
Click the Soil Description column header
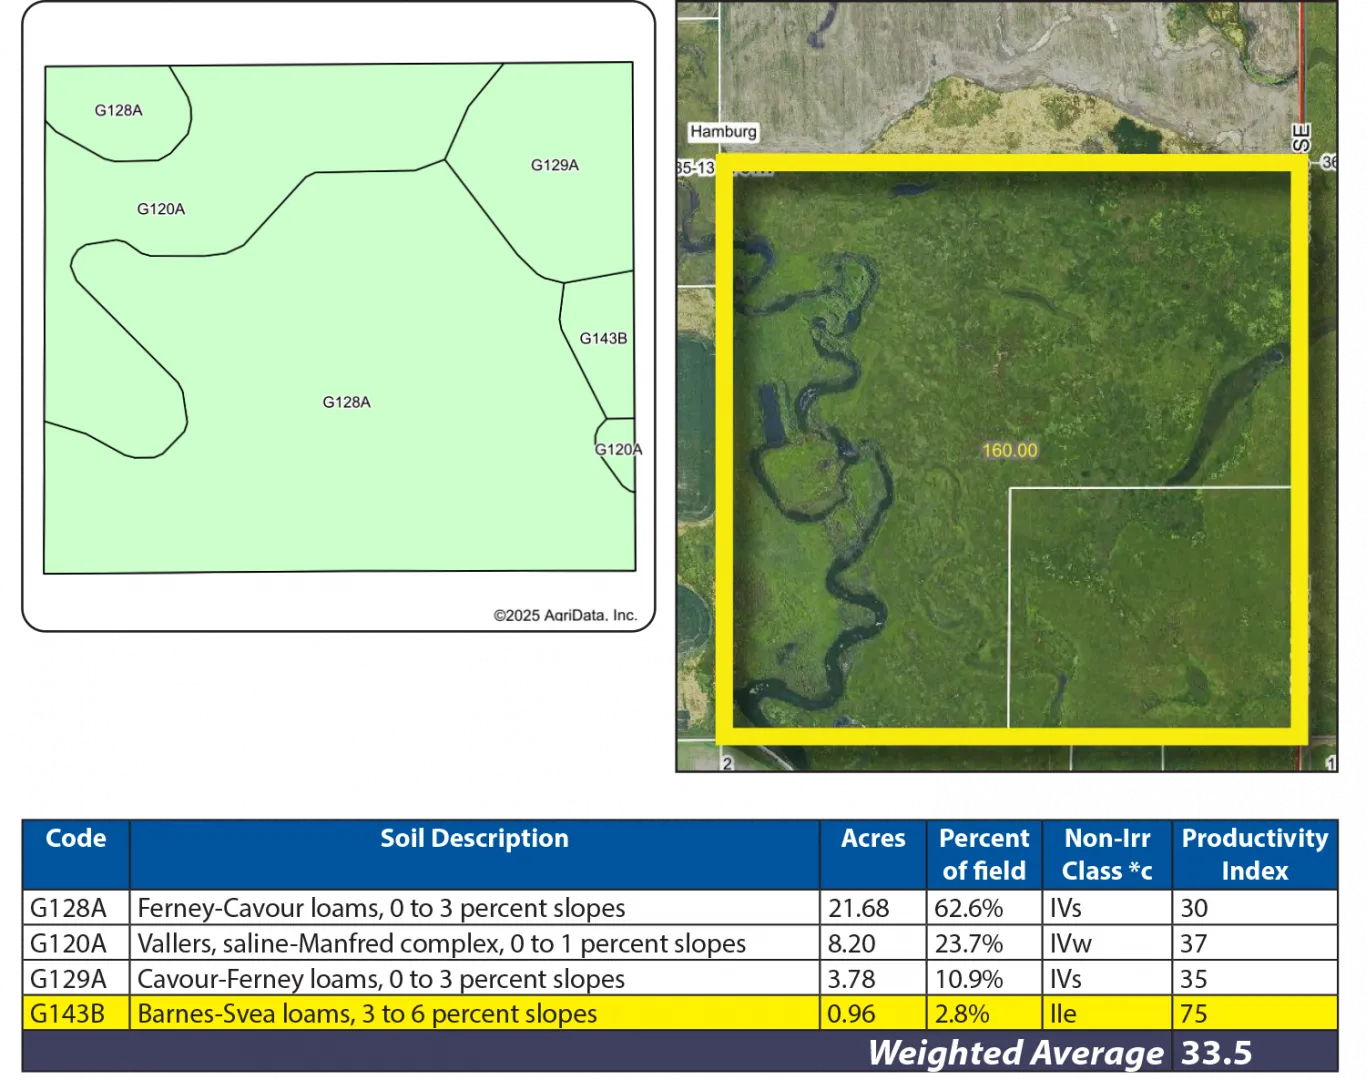pyautogui.click(x=474, y=838)
